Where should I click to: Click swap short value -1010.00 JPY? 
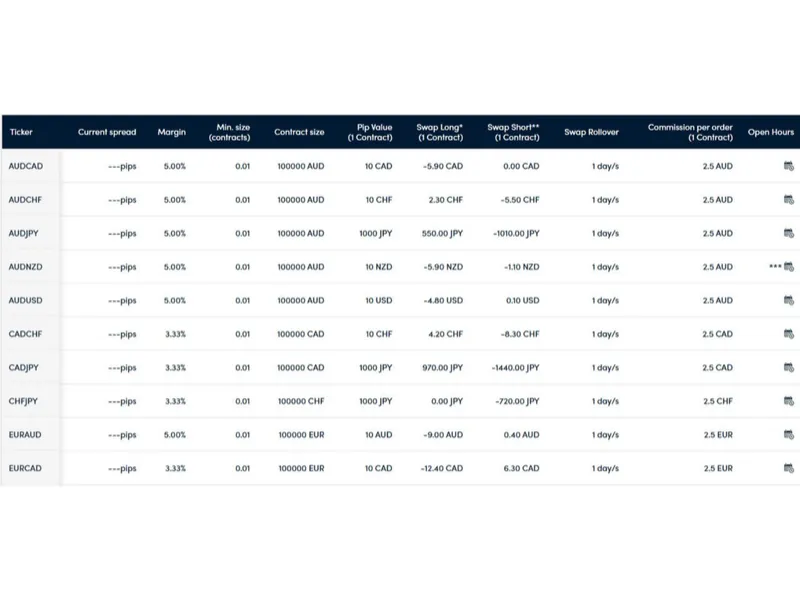tap(516, 234)
